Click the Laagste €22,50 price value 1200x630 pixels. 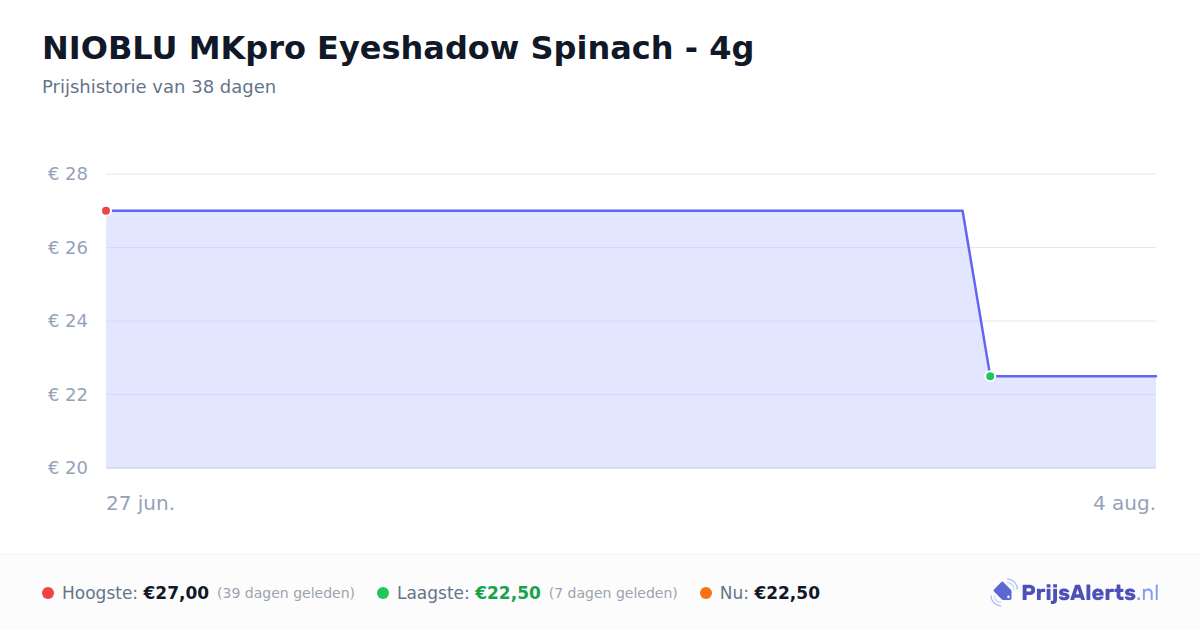pyautogui.click(x=508, y=593)
